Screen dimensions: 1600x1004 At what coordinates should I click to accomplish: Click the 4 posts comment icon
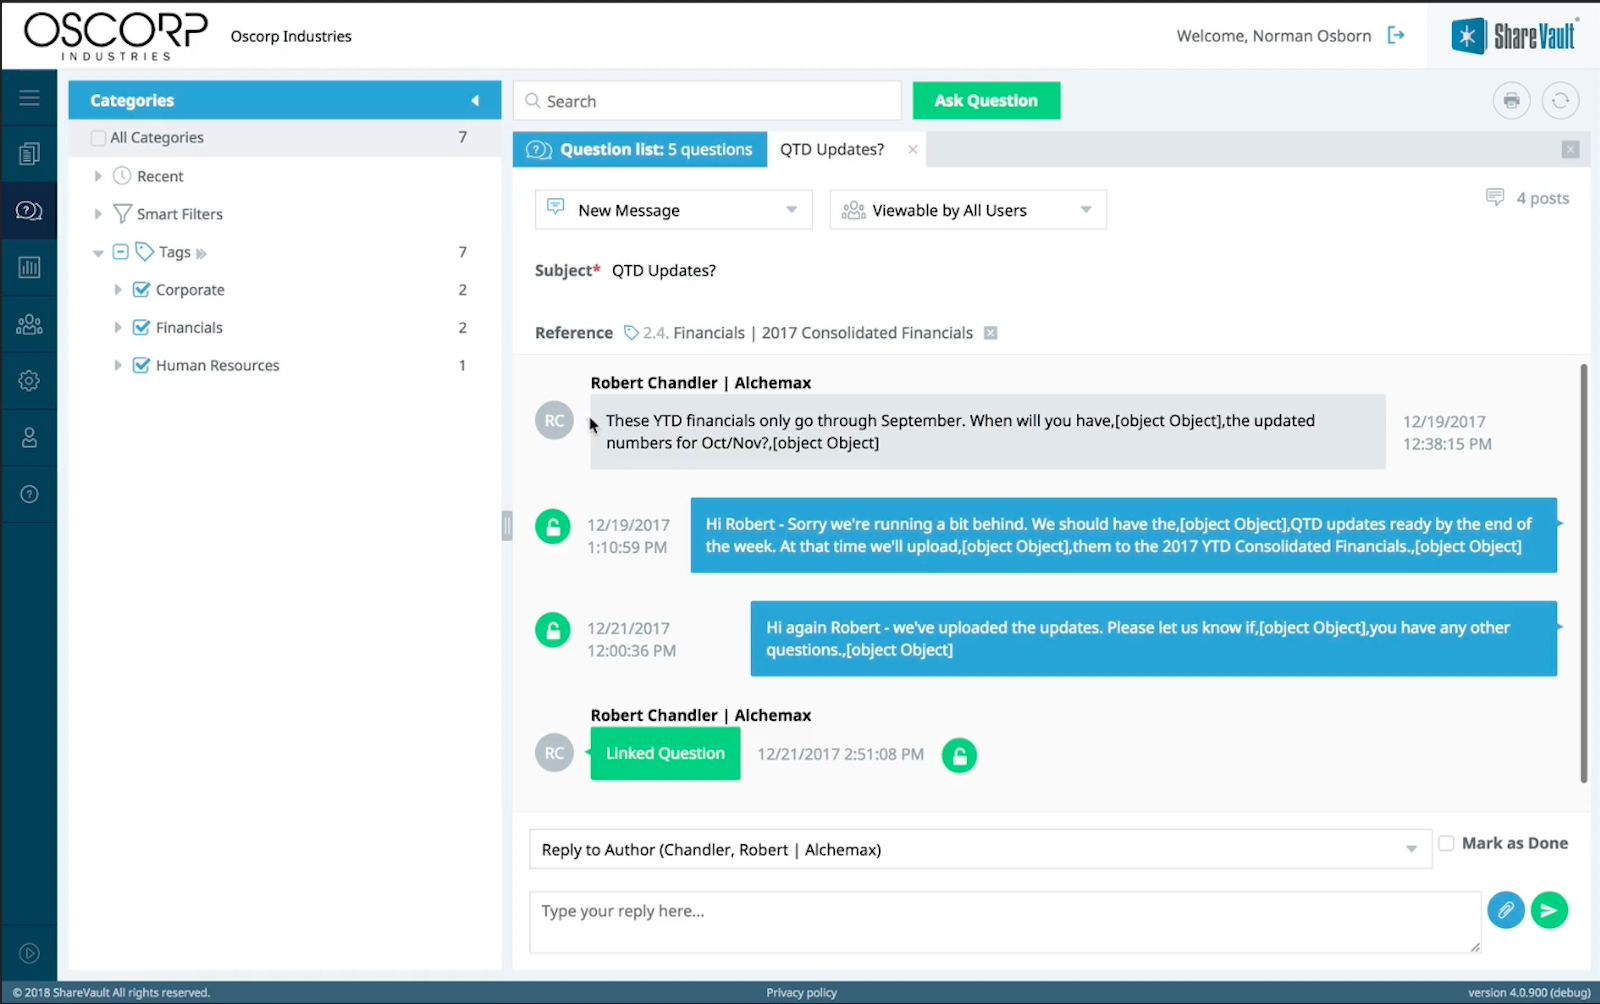pos(1495,197)
